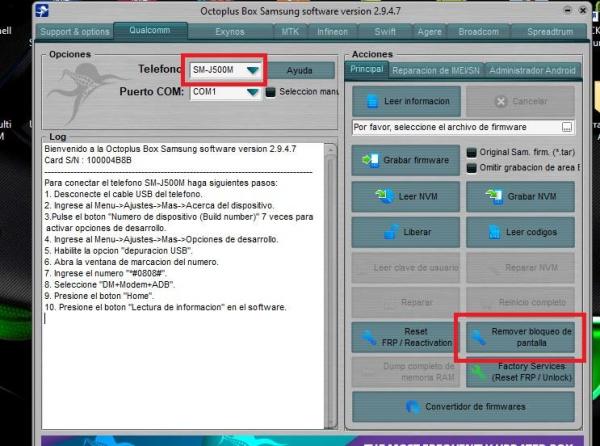The image size is (600, 446).
Task: Select the Agere tab
Action: 429,32
